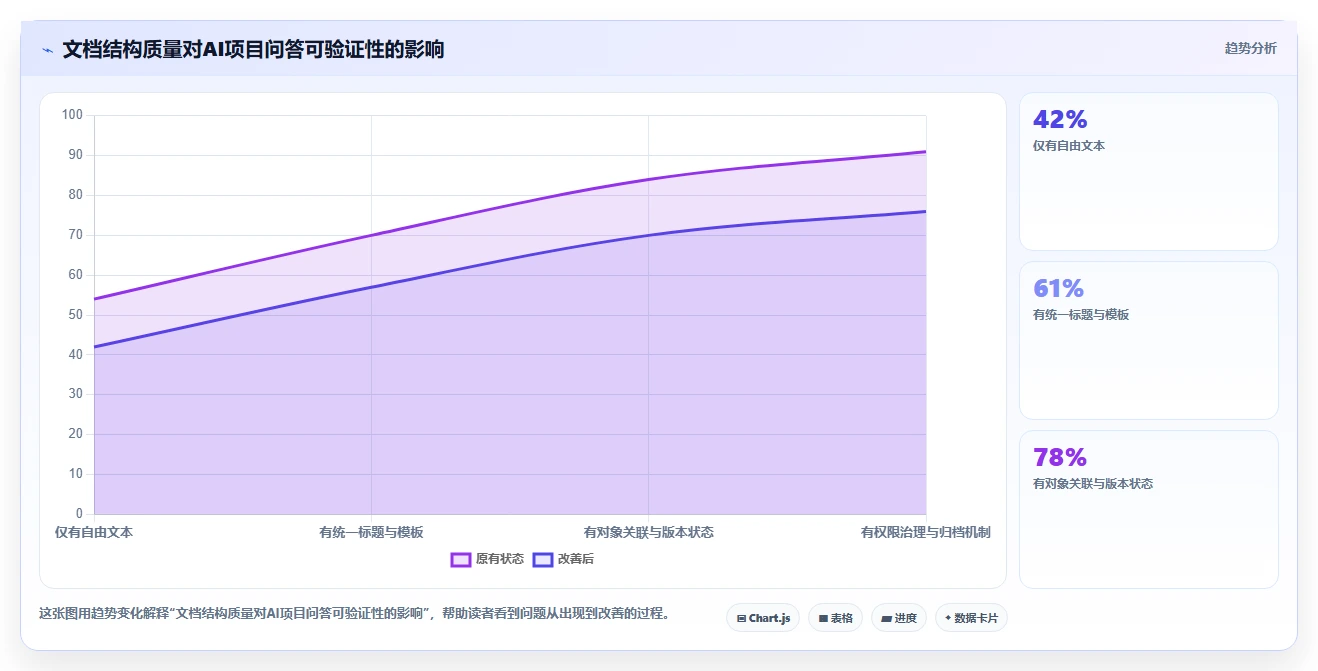Click the 趋势分析 label in the header
Image resolution: width=1318 pixels, height=671 pixels.
point(1250,48)
